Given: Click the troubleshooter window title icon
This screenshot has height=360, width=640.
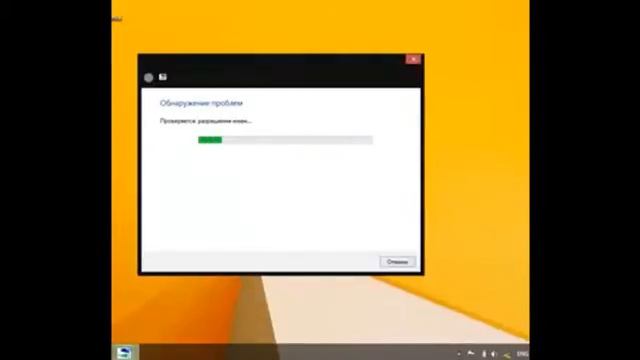Looking at the screenshot, I should coord(163,77).
